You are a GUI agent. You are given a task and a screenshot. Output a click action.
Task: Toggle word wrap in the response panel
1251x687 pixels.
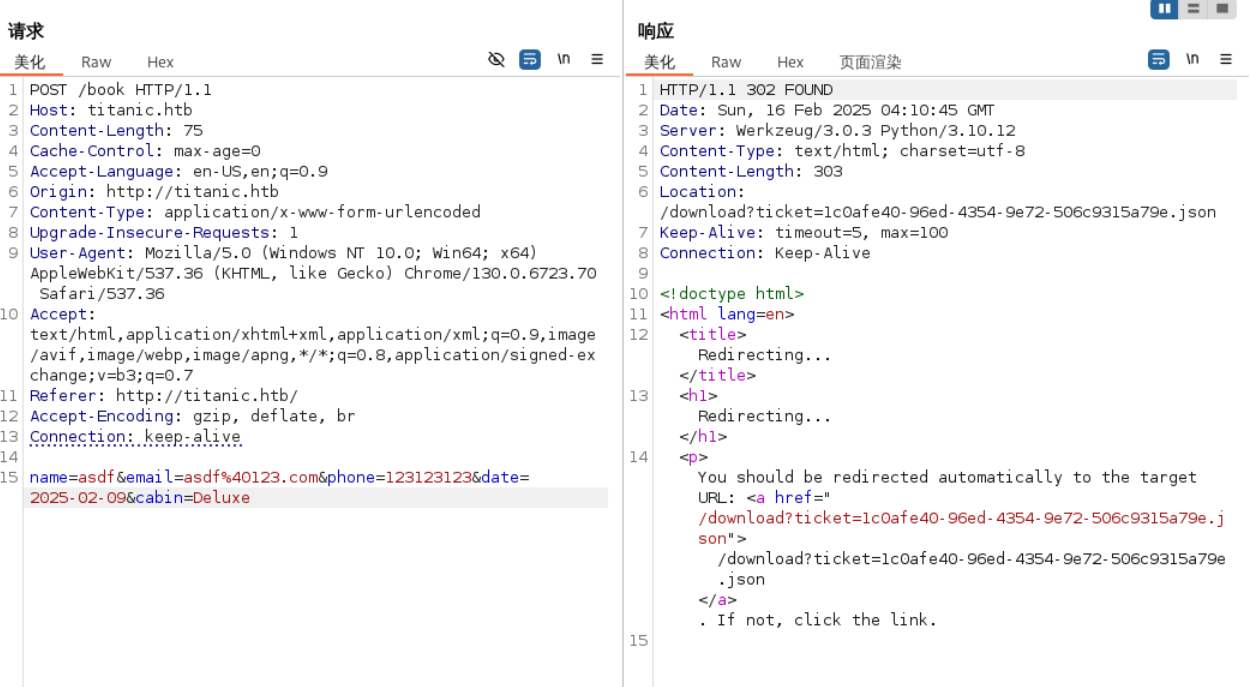(1158, 60)
